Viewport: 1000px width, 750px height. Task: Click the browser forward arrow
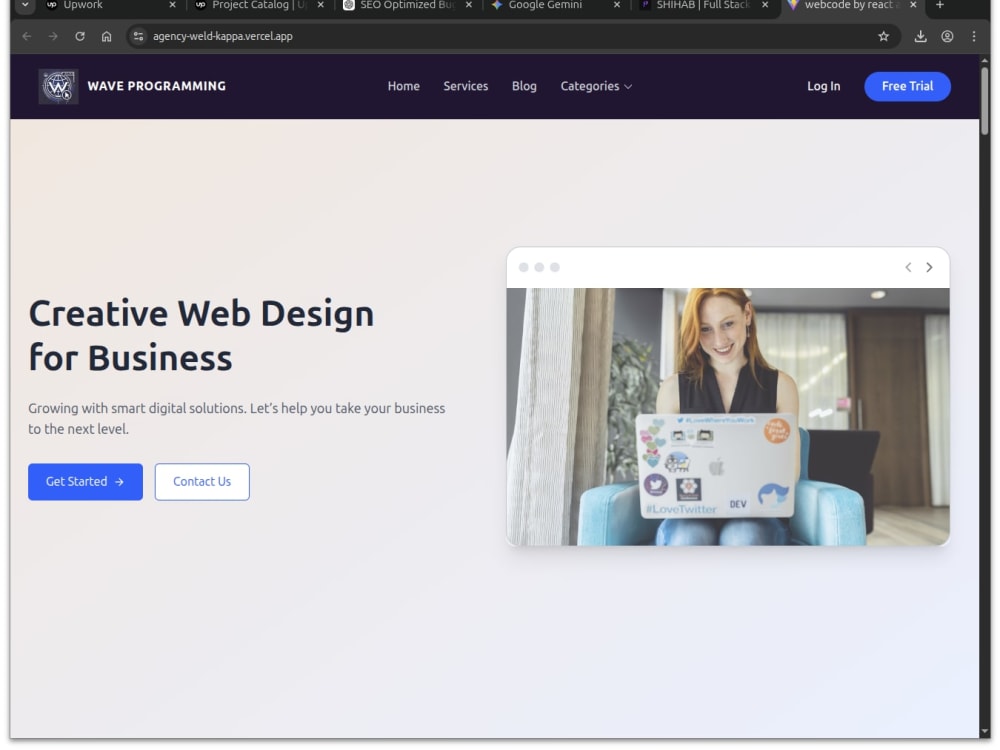point(53,36)
